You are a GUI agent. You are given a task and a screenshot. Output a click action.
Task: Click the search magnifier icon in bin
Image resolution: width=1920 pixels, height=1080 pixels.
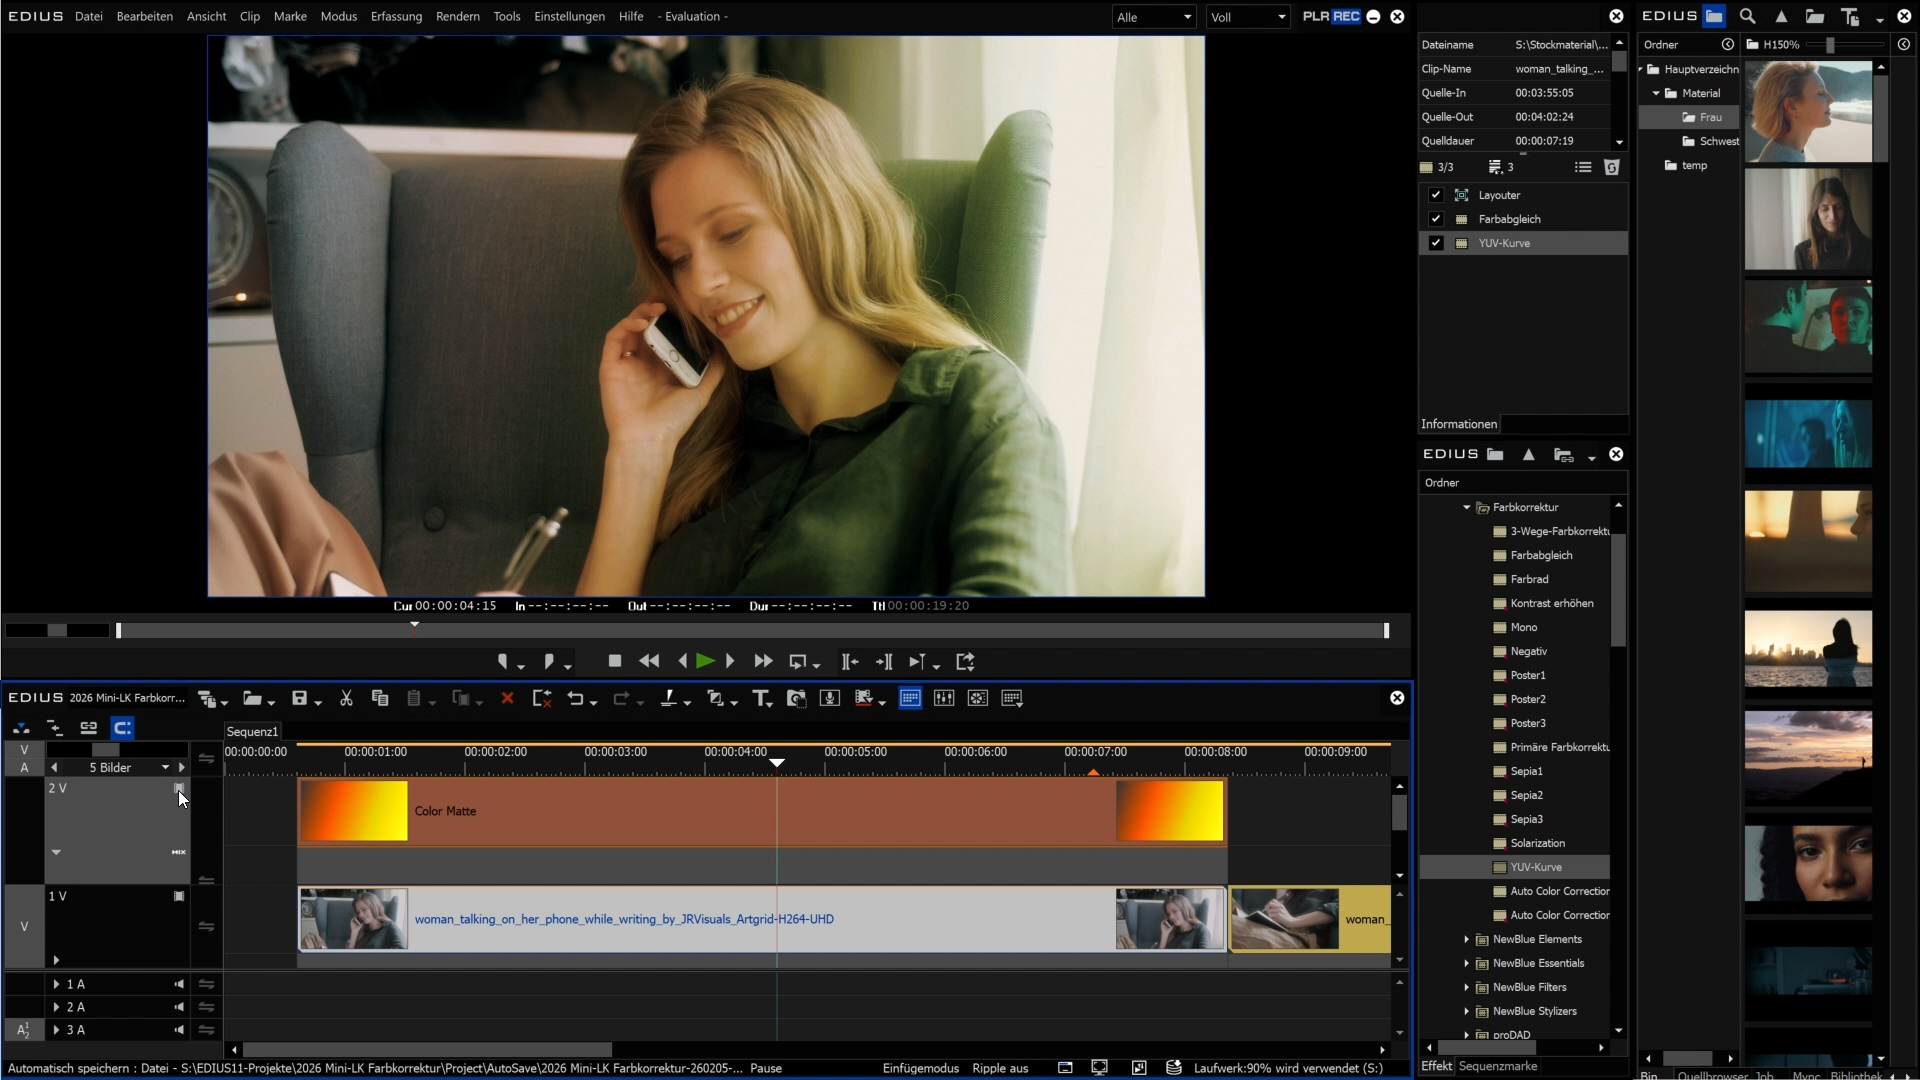pos(1747,16)
